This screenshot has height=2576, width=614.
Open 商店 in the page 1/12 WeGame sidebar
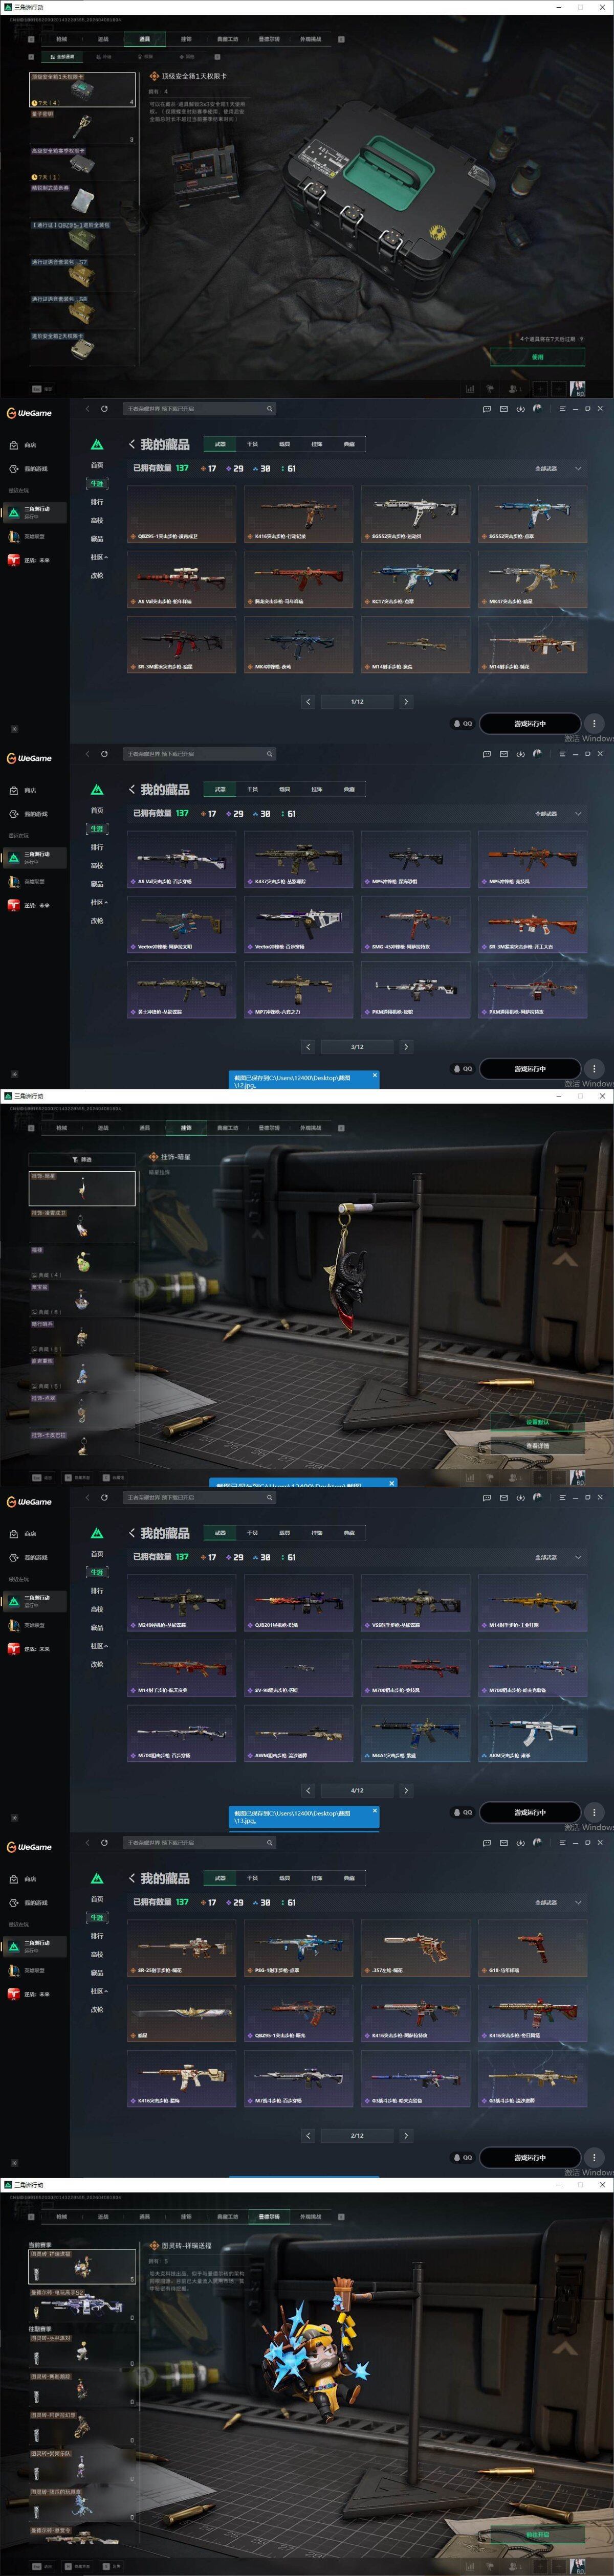point(30,445)
